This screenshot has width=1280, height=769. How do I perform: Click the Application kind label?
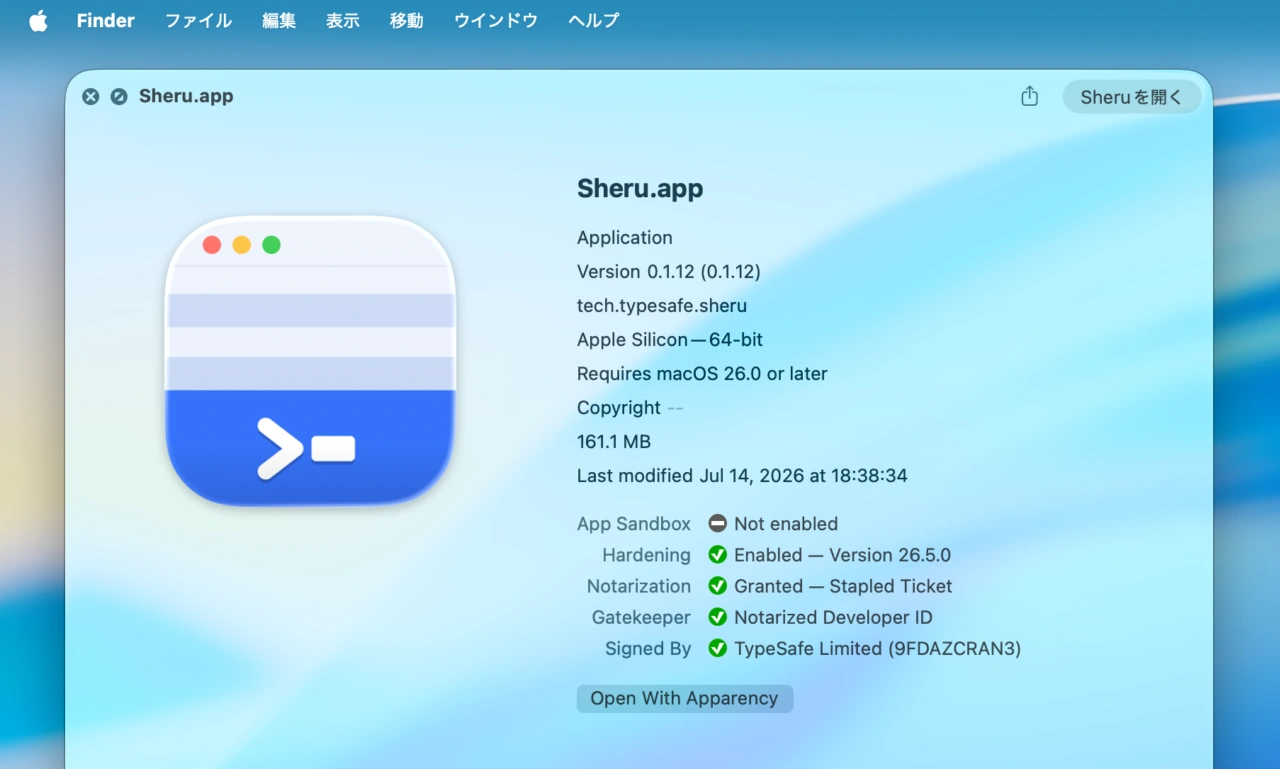point(625,237)
